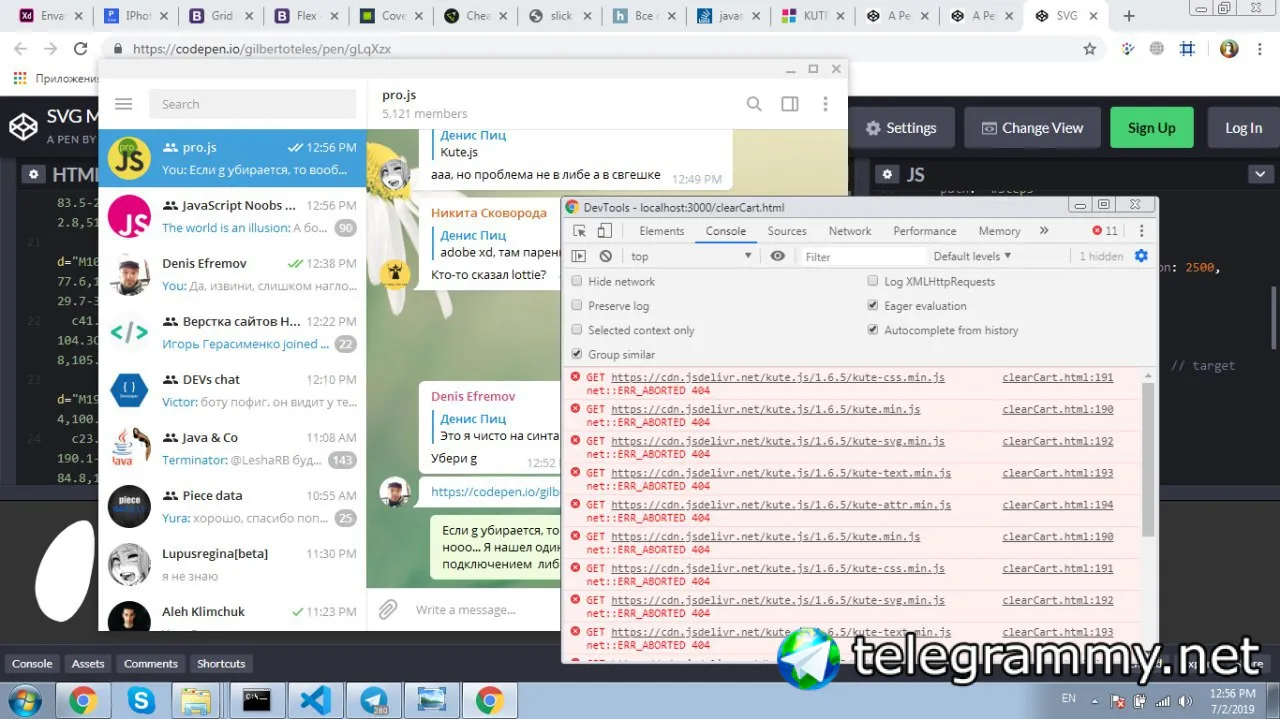The height and width of the screenshot is (719, 1280).
Task: Switch to the Sources tab in DevTools
Action: coord(787,231)
